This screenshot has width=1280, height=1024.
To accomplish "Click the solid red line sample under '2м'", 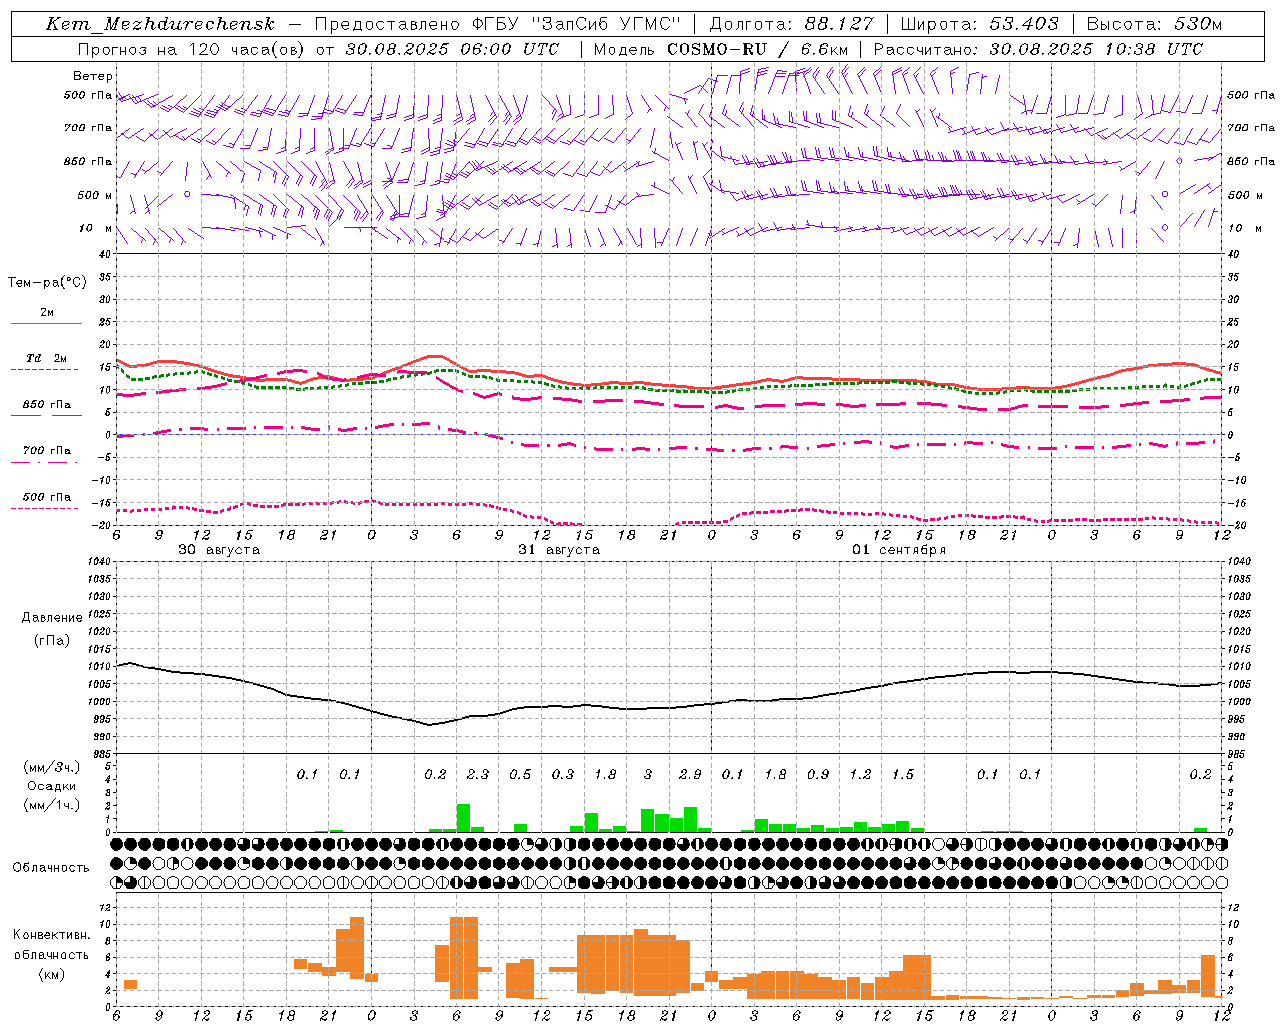I will coord(47,323).
